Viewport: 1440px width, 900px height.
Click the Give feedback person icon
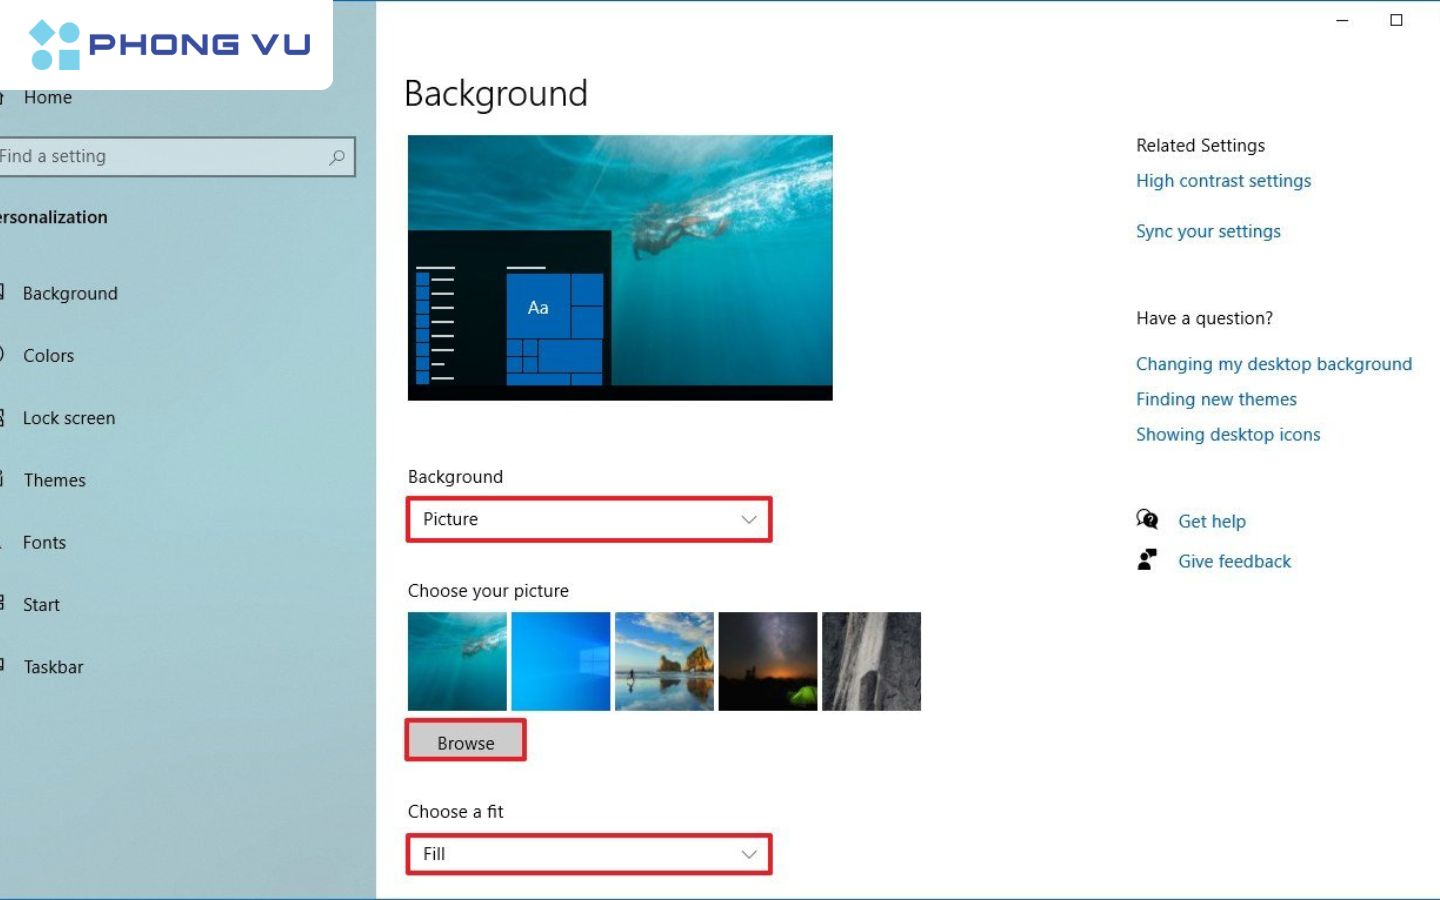point(1147,560)
